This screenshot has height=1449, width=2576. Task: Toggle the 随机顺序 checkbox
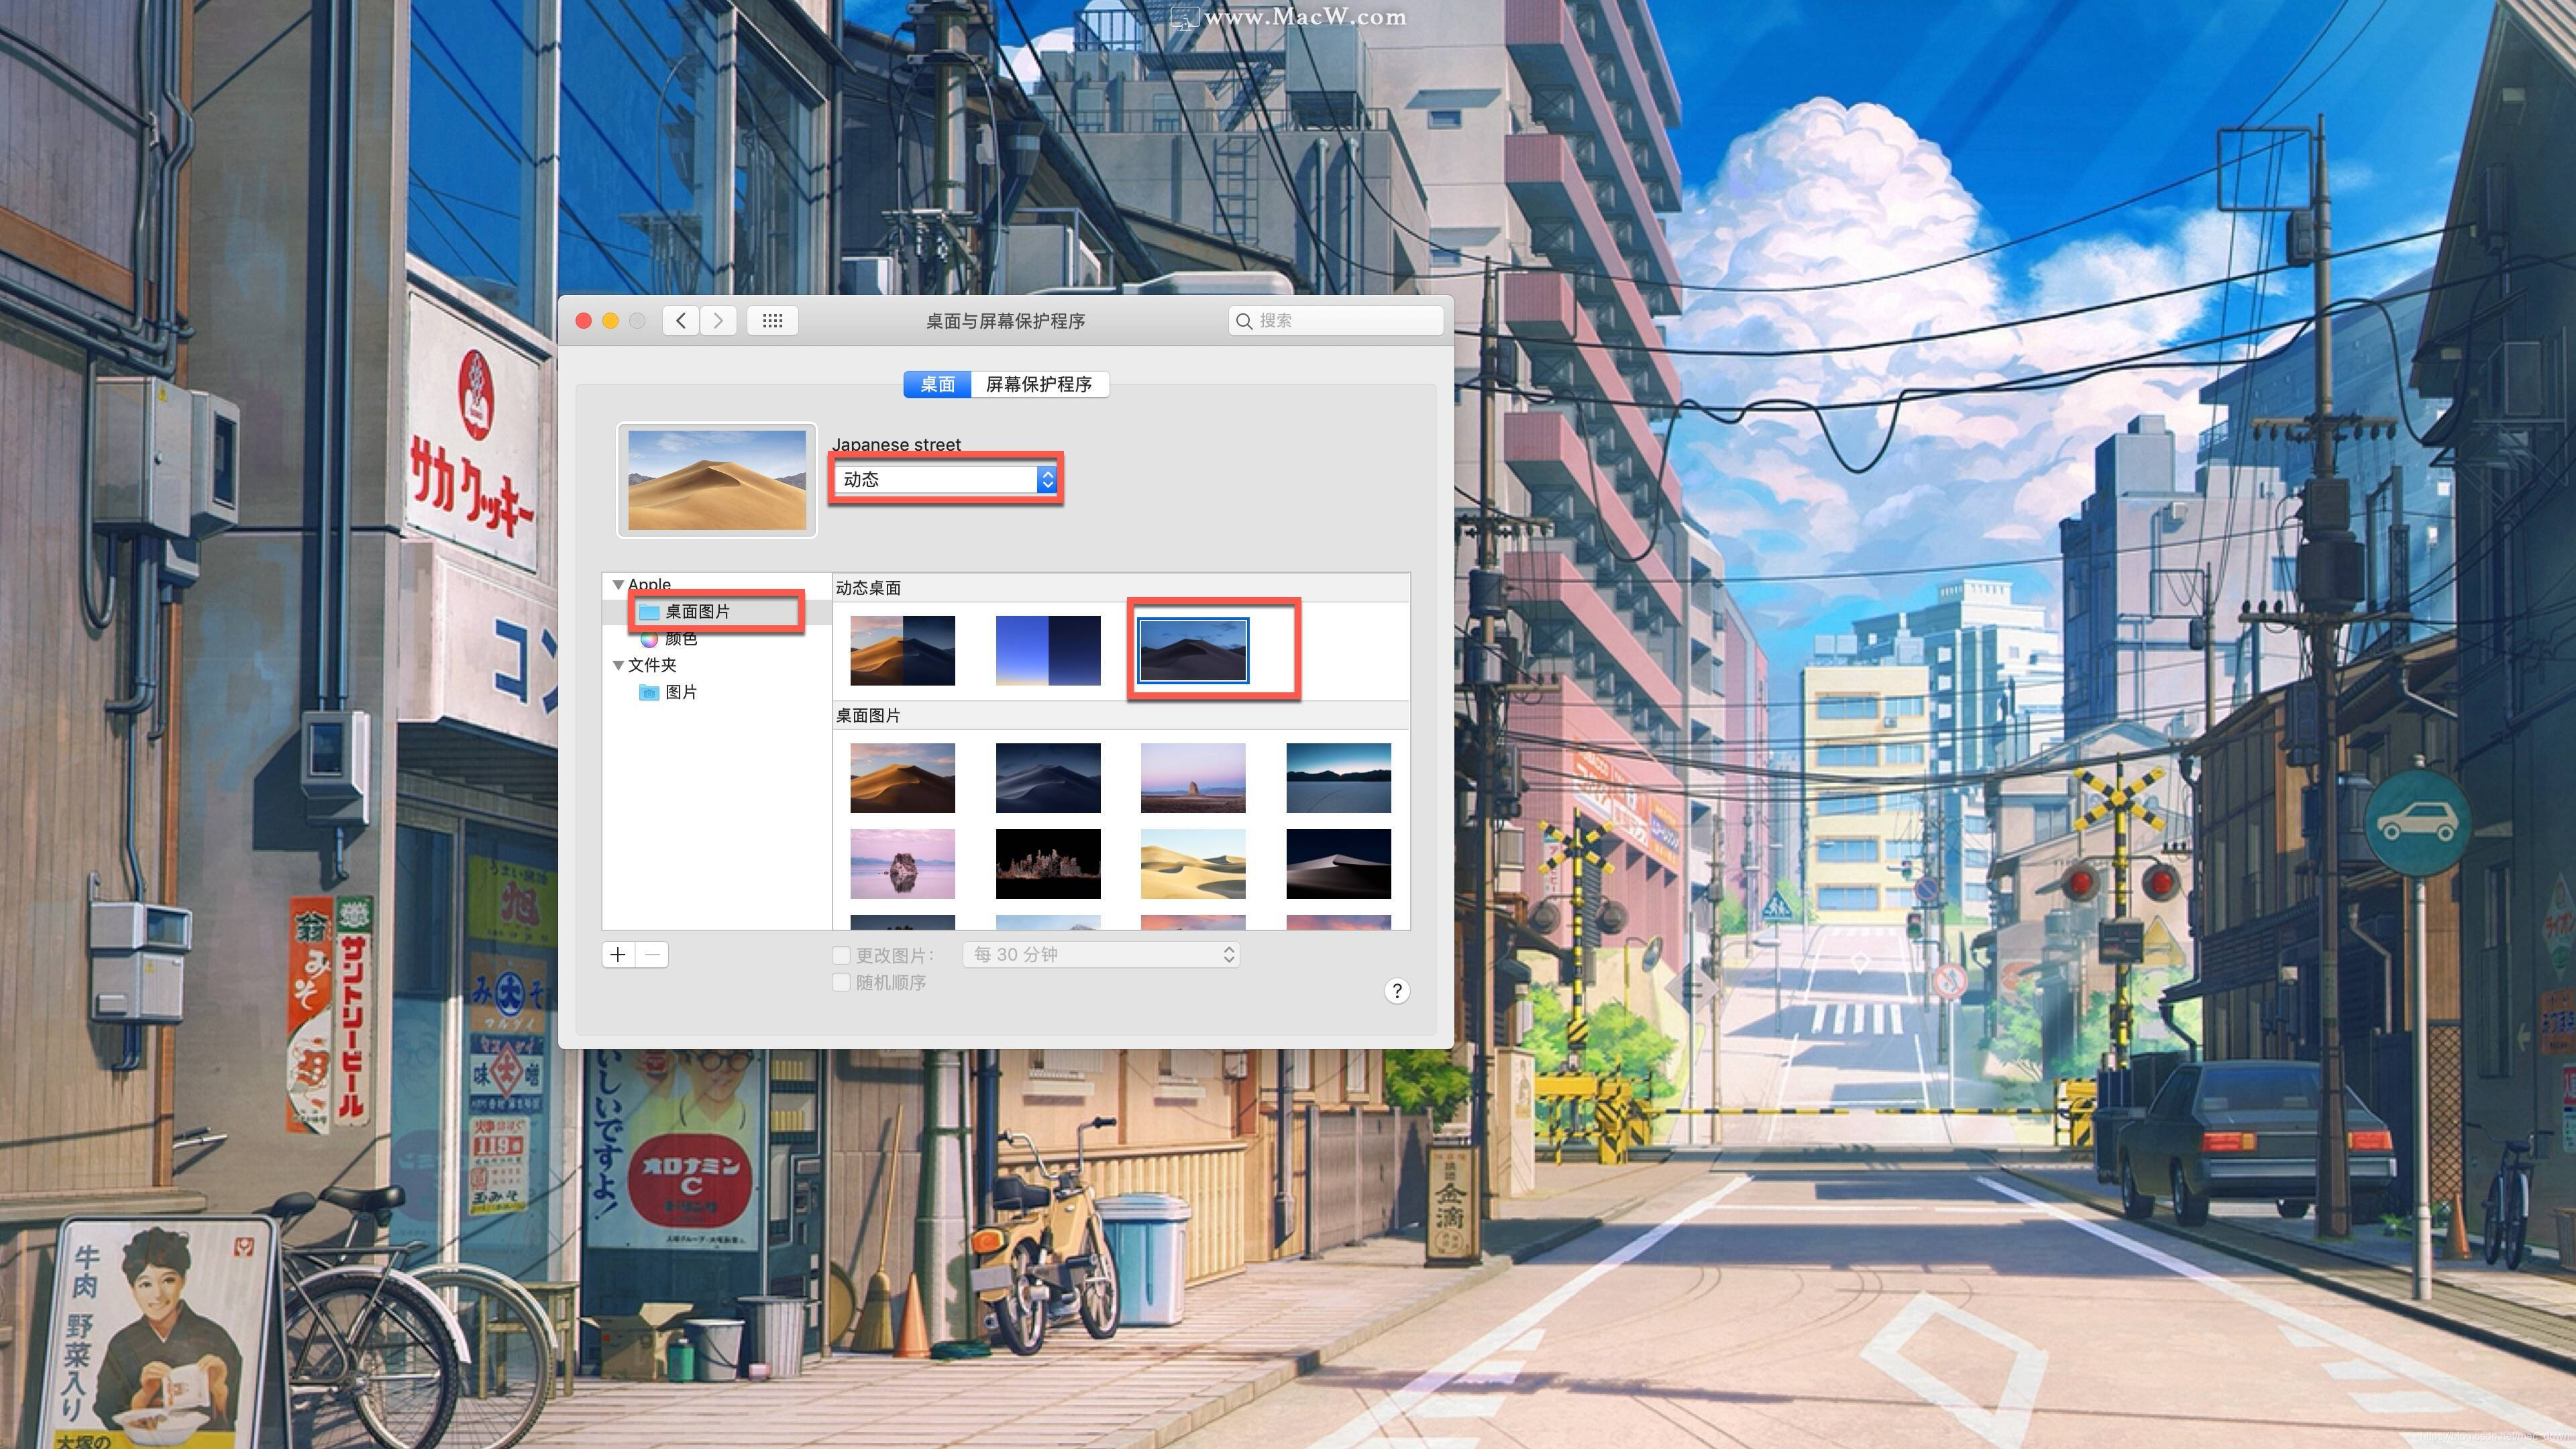click(x=842, y=983)
